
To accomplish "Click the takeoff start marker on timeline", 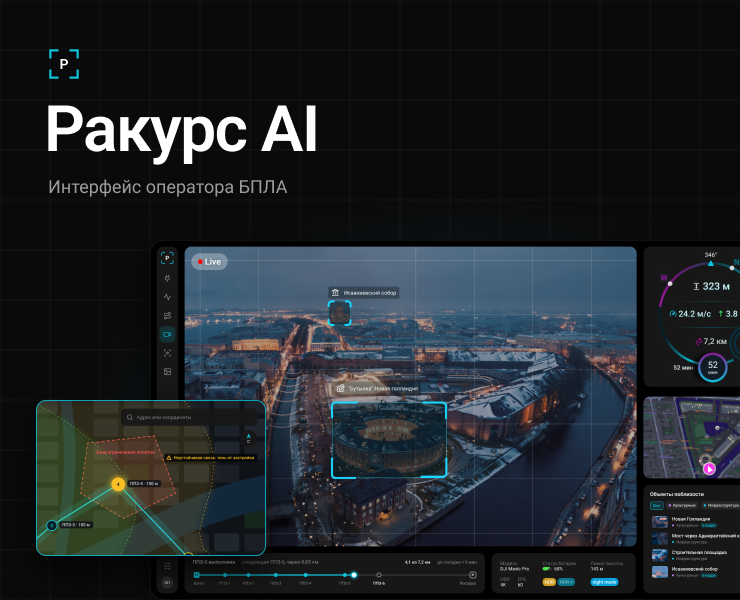I will 197,575.
